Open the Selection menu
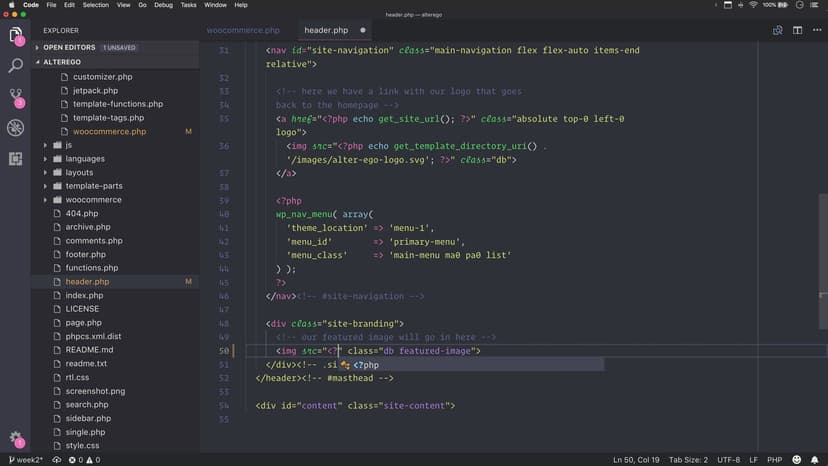The height and width of the screenshot is (466, 828). point(96,5)
